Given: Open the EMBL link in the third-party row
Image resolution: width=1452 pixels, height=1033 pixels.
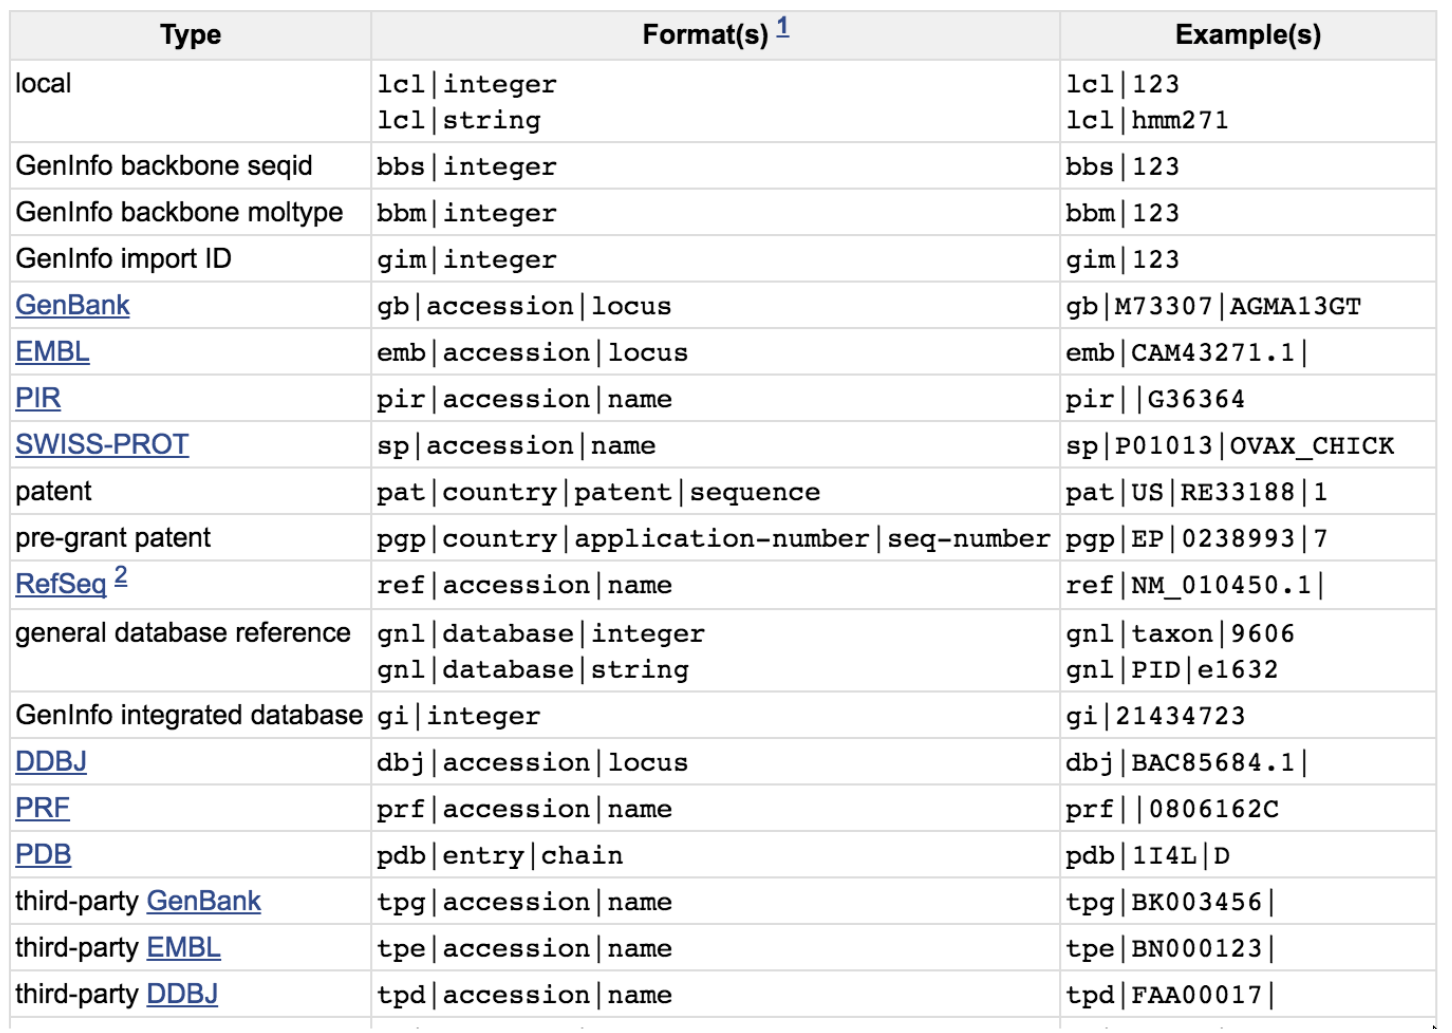Looking at the screenshot, I should [183, 948].
